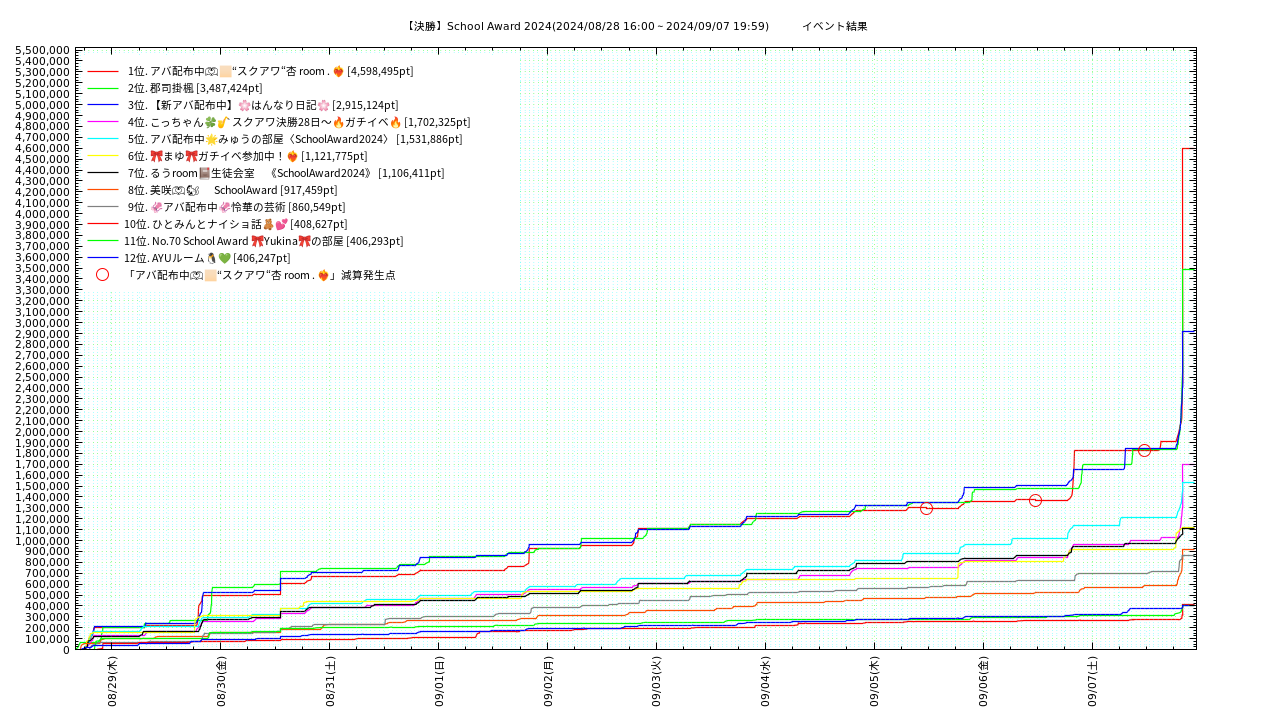Click the black line sample beside 7位 るうroom
1280x720 pixels.
(103, 173)
